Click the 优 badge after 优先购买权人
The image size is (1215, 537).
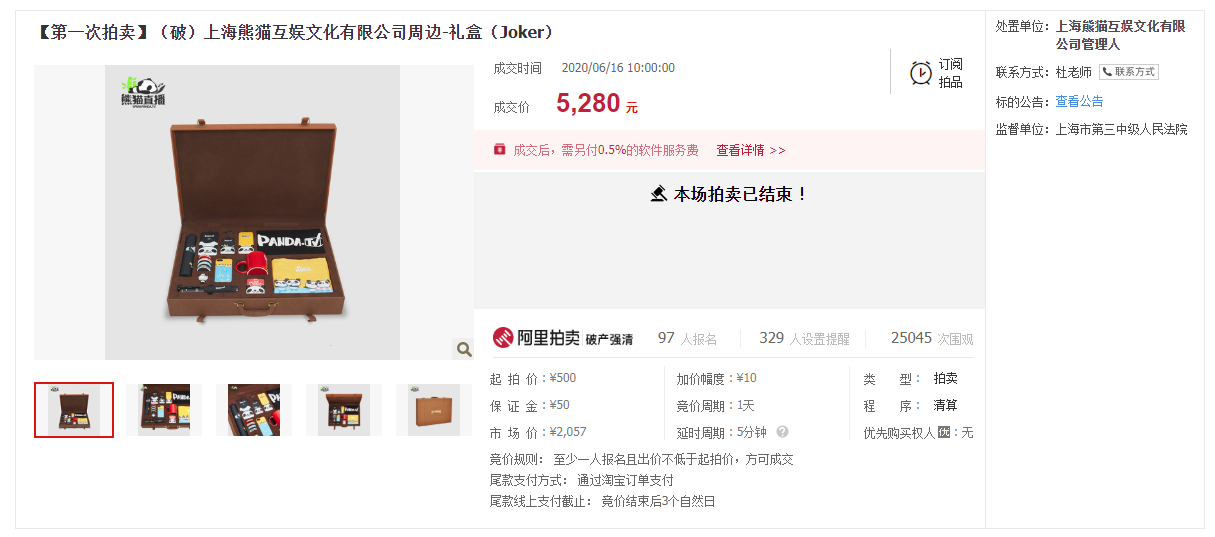pos(943,433)
